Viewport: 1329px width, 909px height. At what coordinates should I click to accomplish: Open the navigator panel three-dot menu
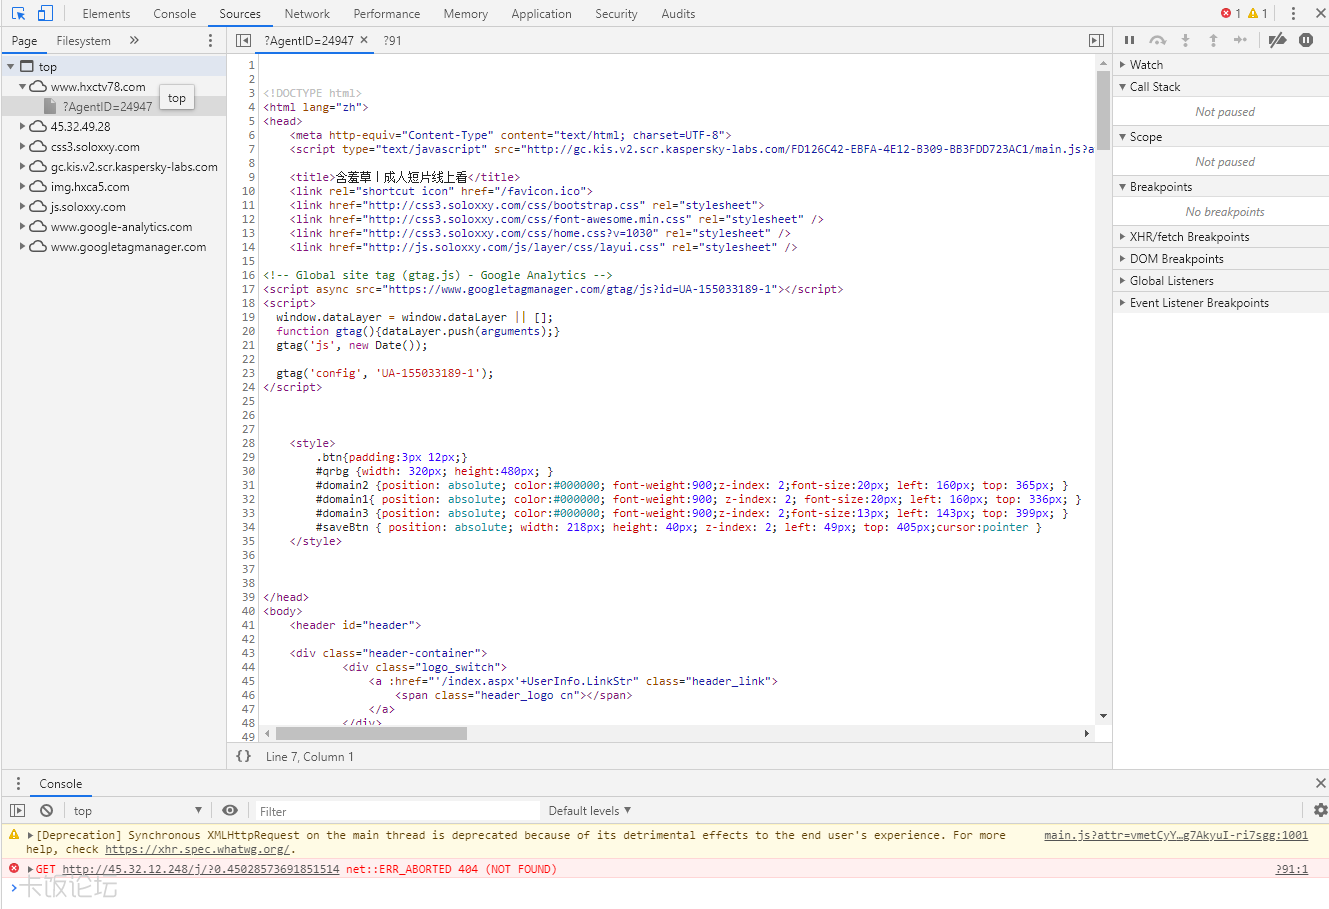tap(210, 40)
